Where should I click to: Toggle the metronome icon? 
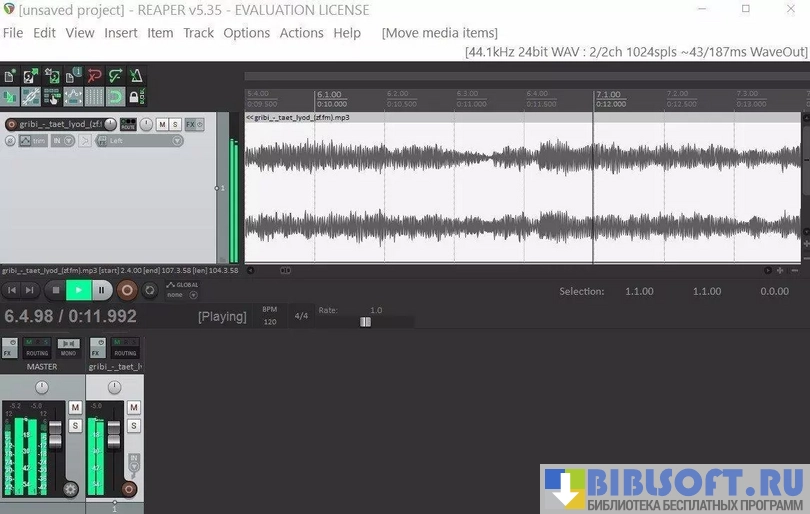coord(136,75)
